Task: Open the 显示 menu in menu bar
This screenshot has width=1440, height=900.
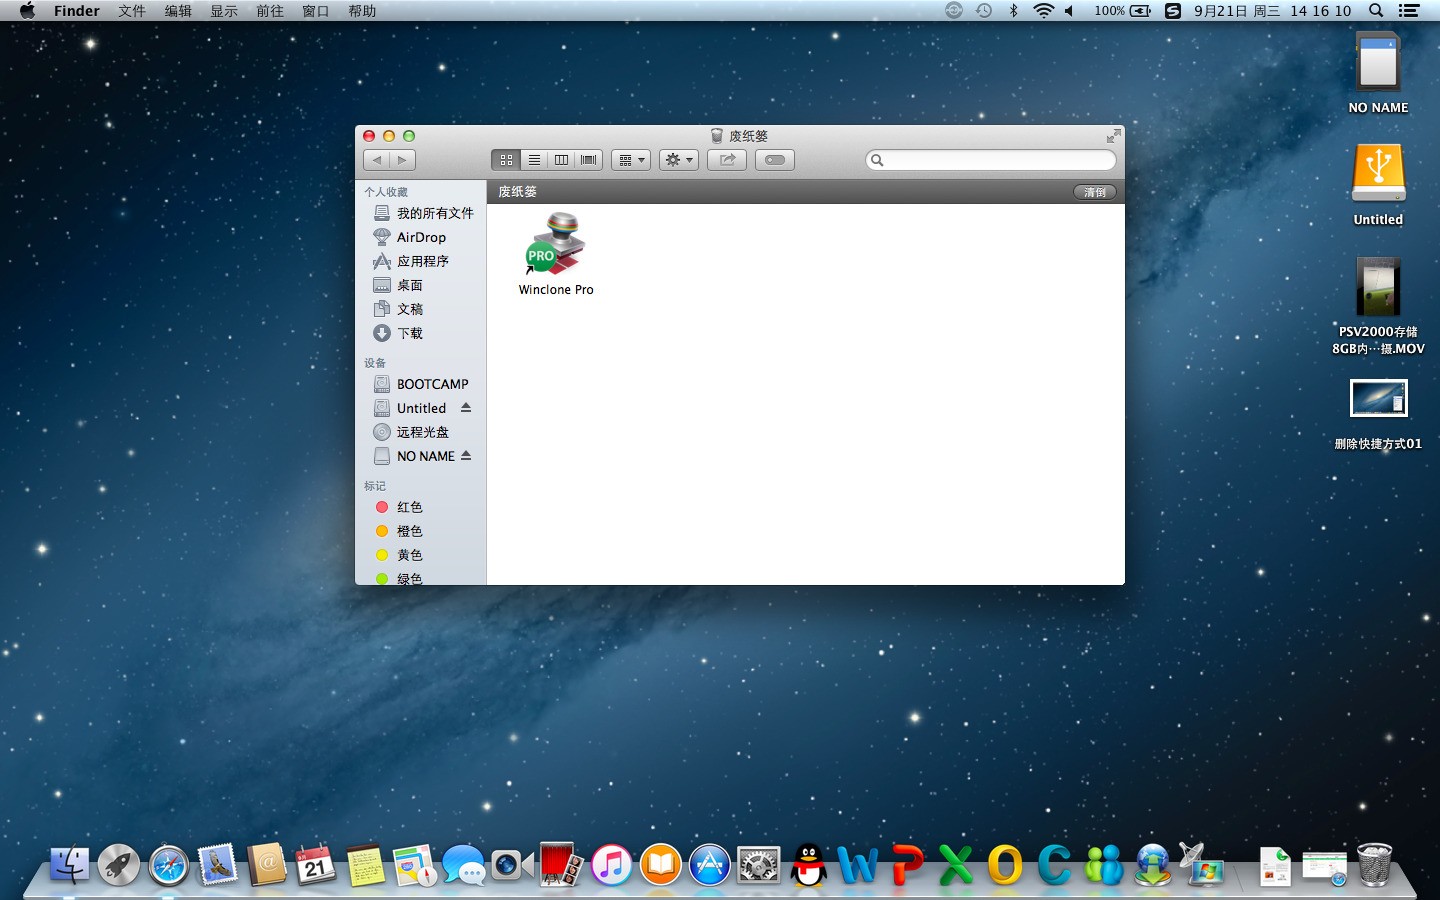Action: click(224, 11)
